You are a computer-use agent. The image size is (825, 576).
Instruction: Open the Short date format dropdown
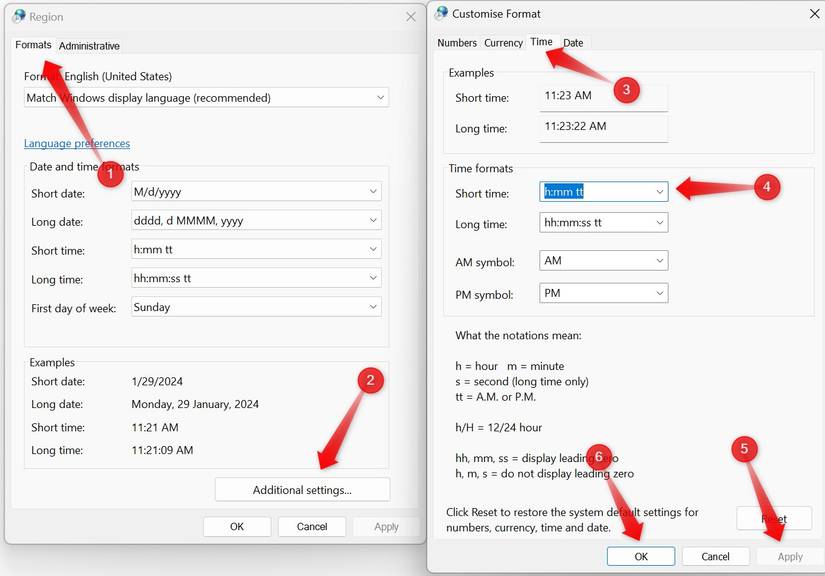click(x=255, y=191)
